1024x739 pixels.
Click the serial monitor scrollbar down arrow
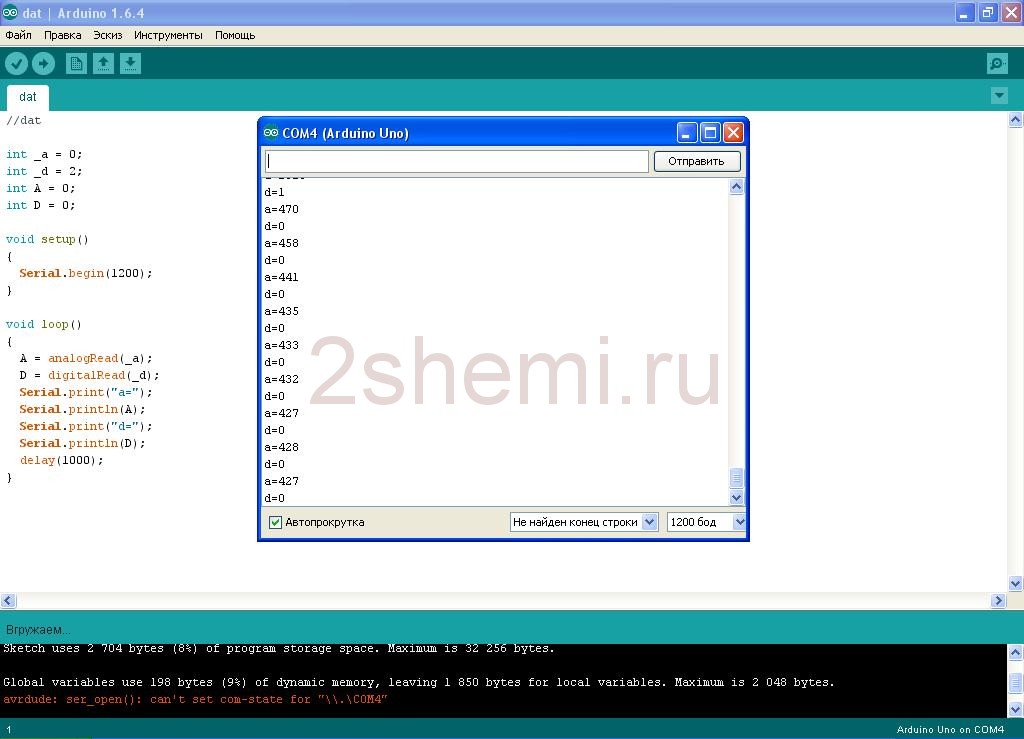(736, 497)
